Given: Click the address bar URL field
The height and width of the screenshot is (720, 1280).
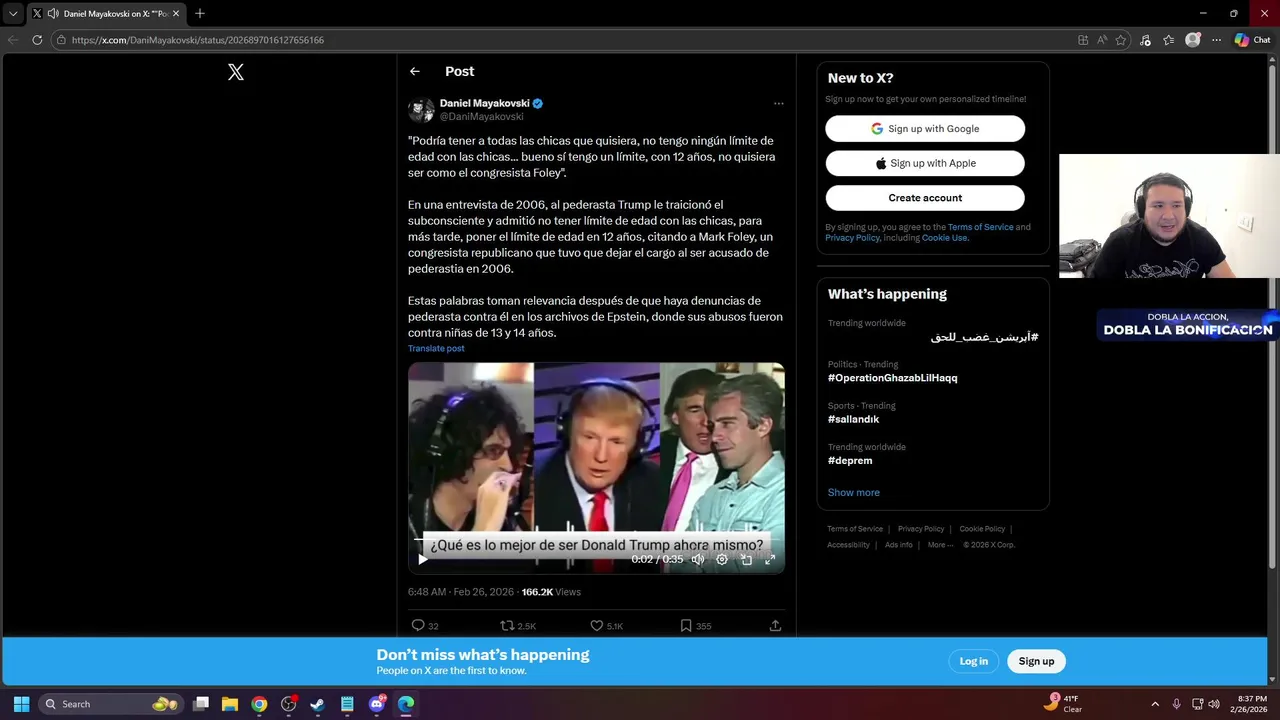Looking at the screenshot, I should 560,40.
